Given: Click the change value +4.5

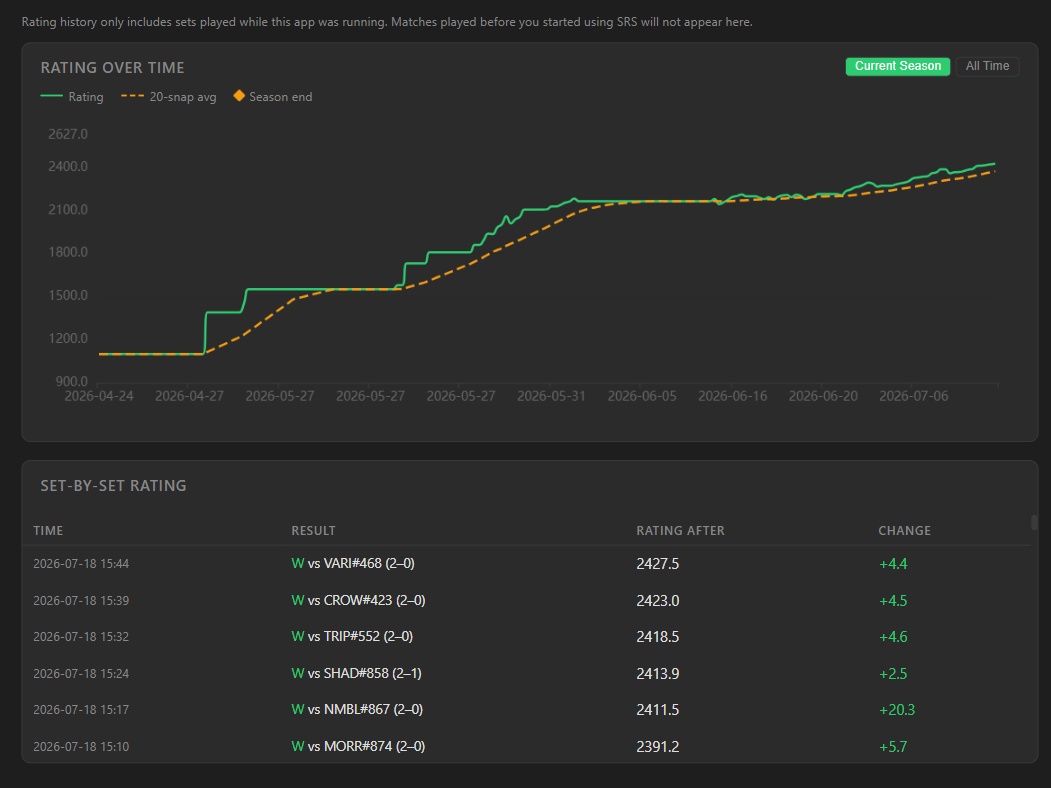Looking at the screenshot, I should pos(893,601).
